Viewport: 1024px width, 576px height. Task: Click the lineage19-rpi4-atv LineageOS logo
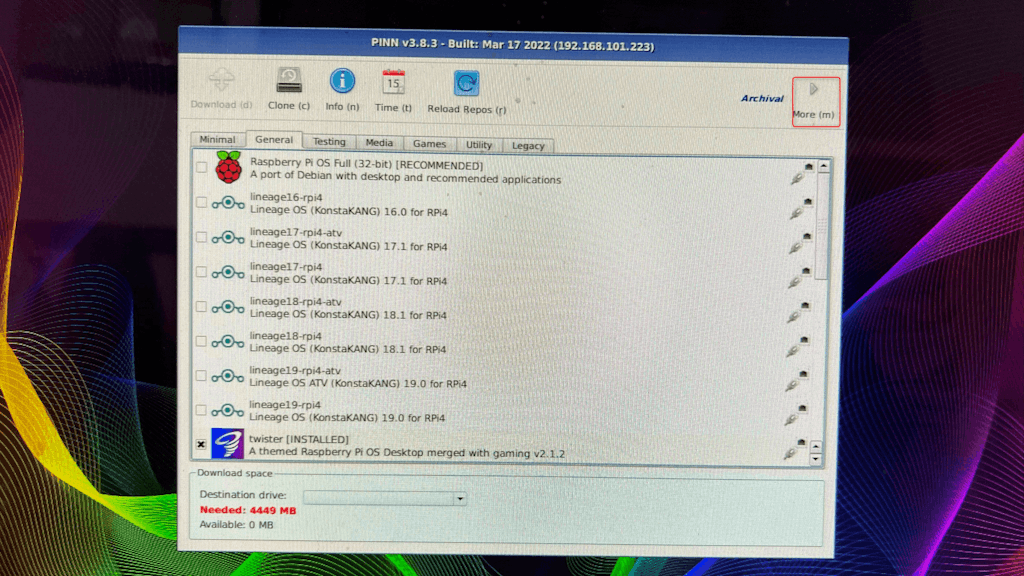point(227,376)
